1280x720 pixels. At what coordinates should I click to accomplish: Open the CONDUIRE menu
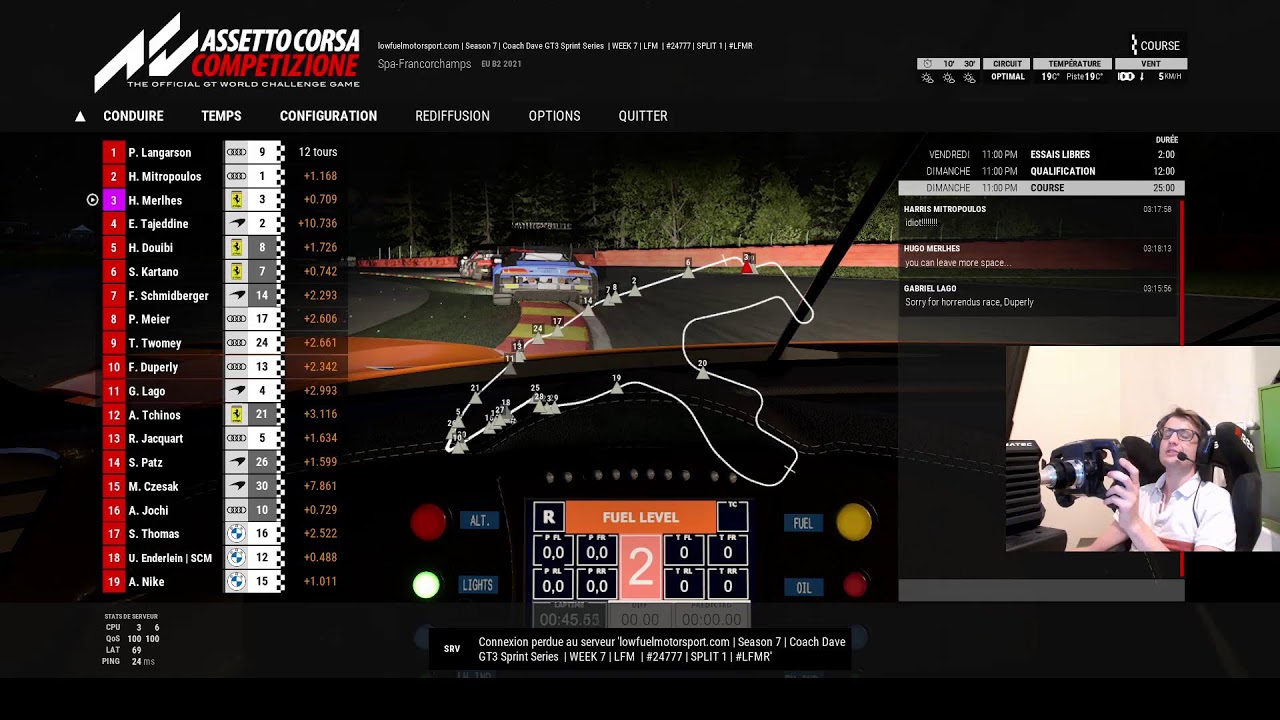click(x=133, y=116)
